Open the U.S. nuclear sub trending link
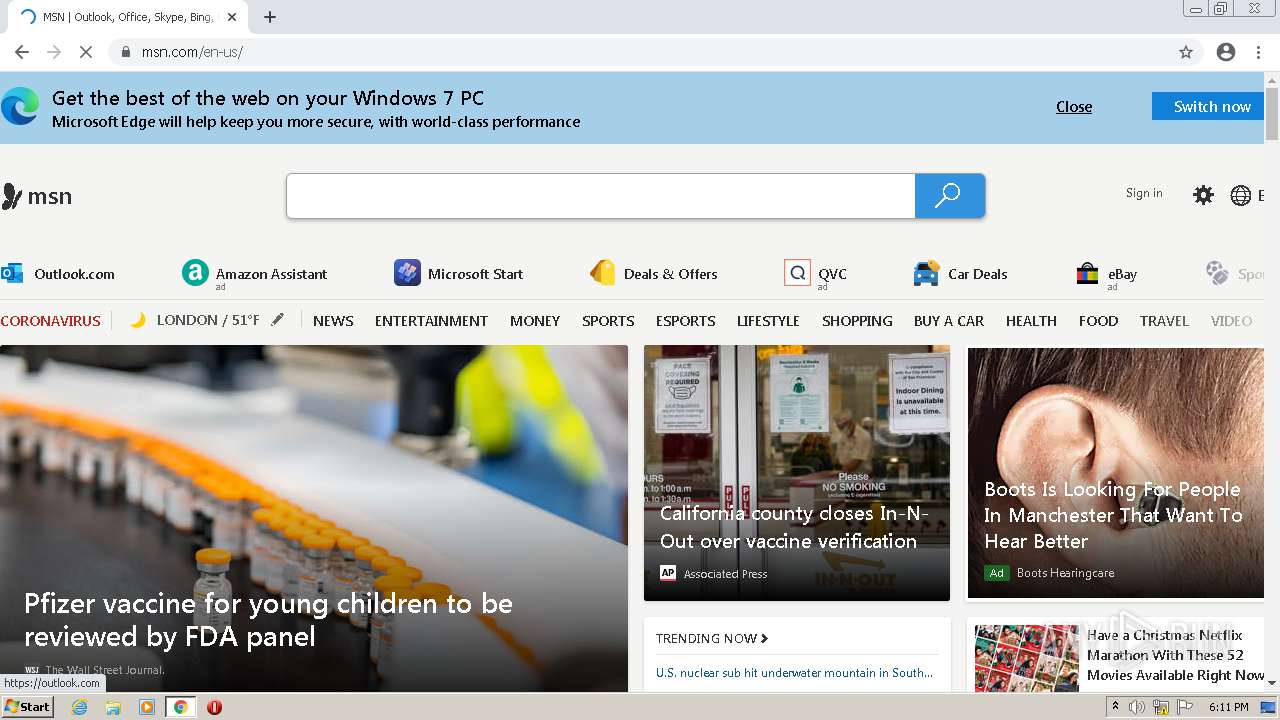 click(794, 673)
